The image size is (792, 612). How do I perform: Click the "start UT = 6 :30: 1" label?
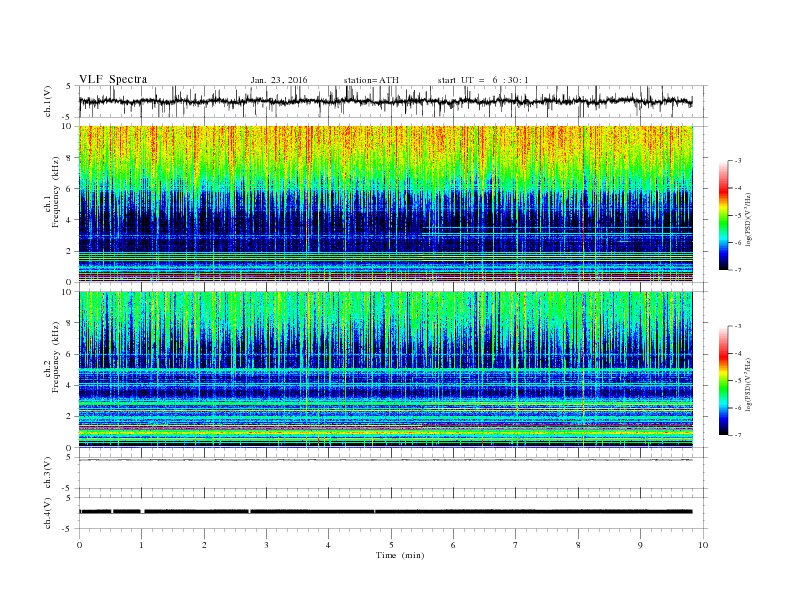coord(483,80)
